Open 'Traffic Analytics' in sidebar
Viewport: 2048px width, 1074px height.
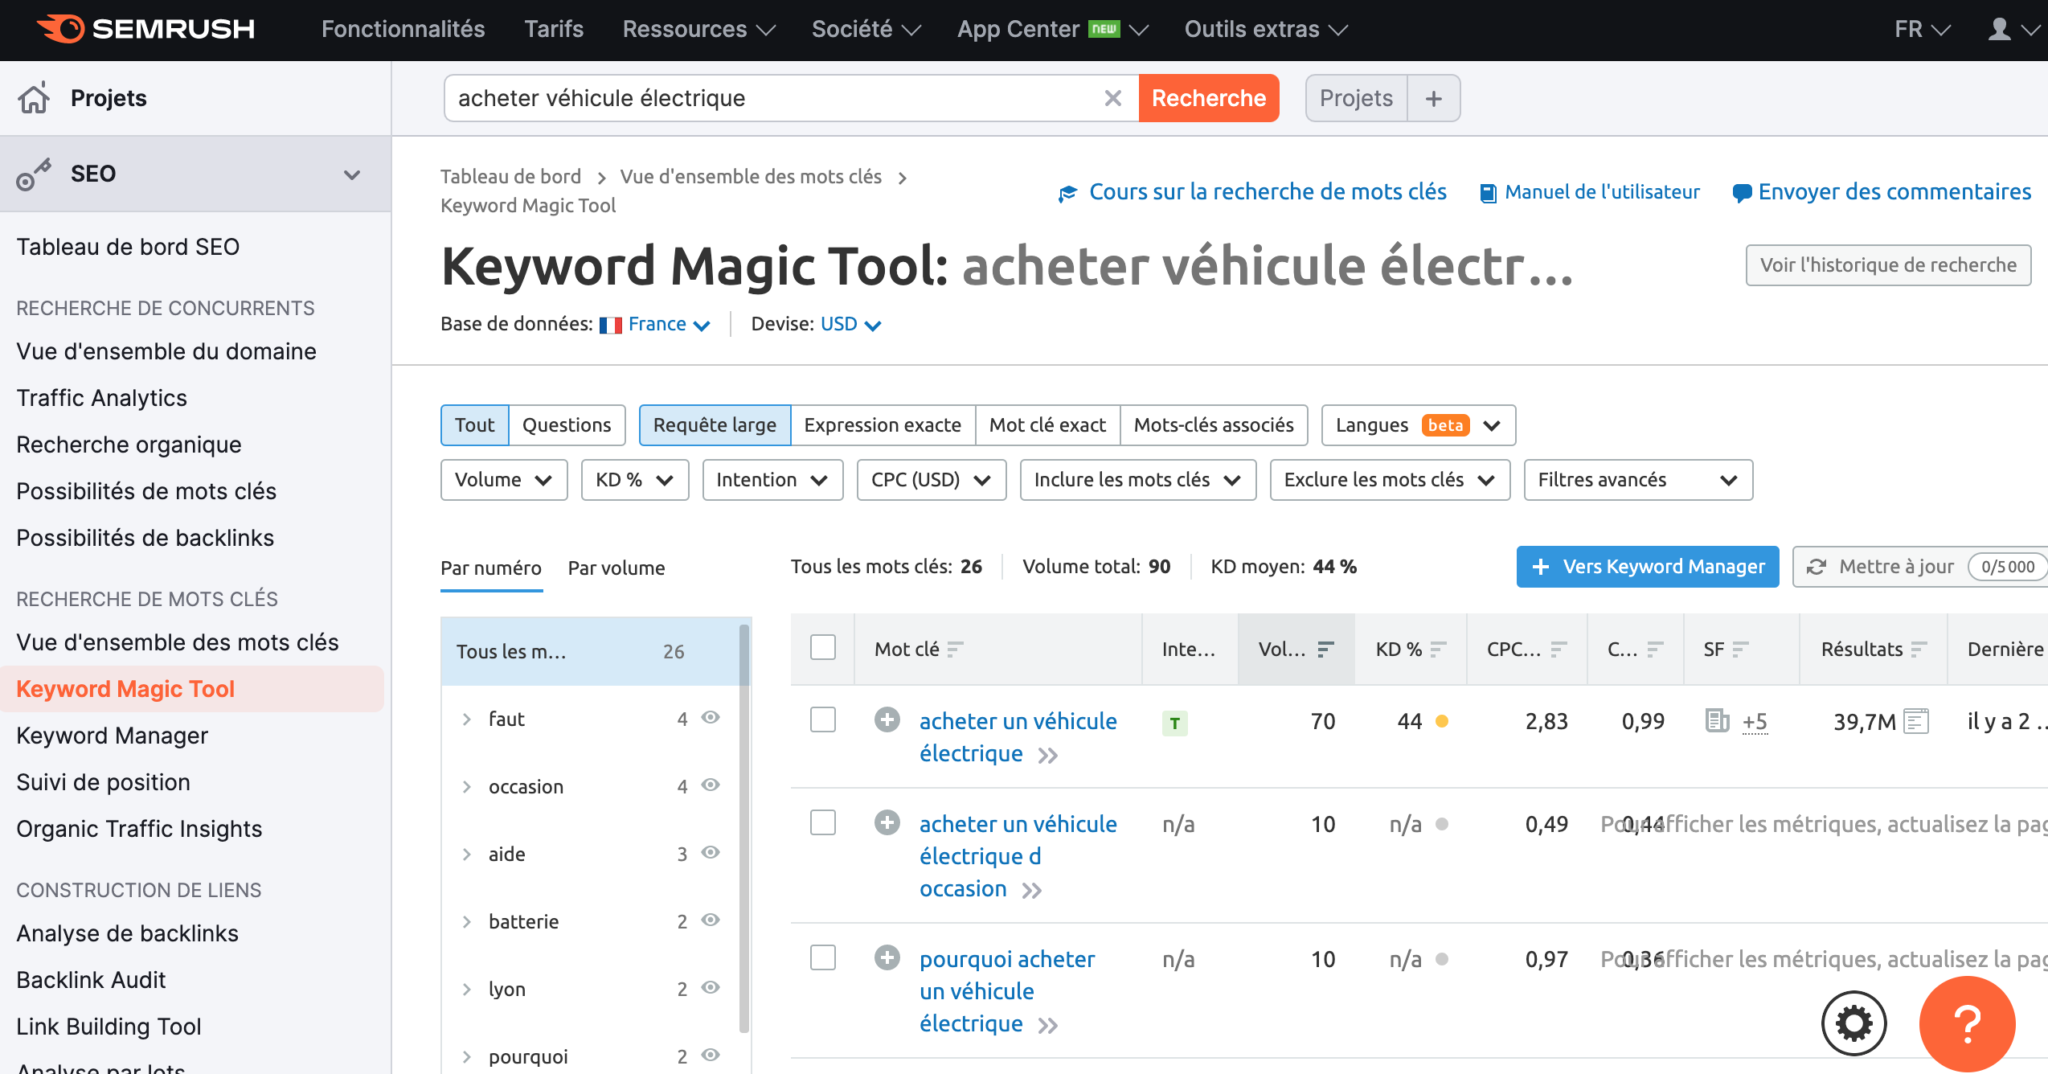(x=102, y=398)
